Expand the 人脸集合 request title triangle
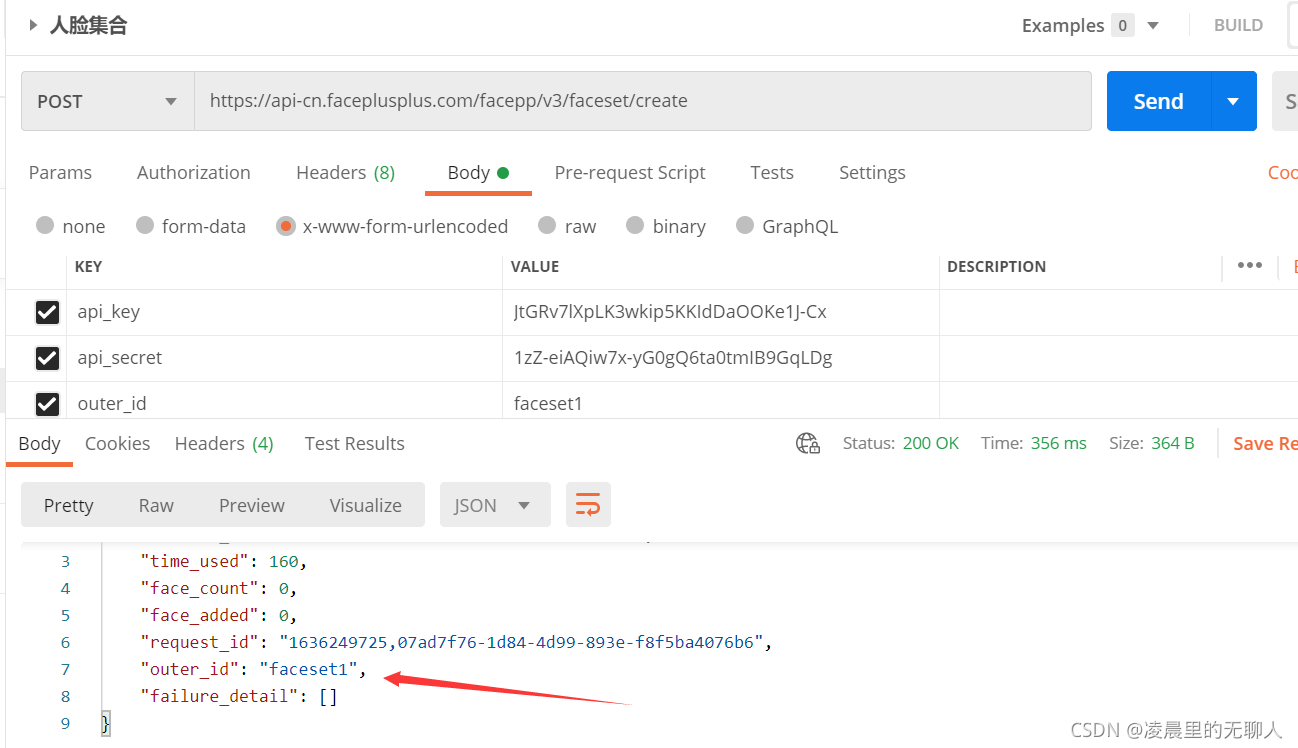The width and height of the screenshot is (1298, 748). pos(33,26)
